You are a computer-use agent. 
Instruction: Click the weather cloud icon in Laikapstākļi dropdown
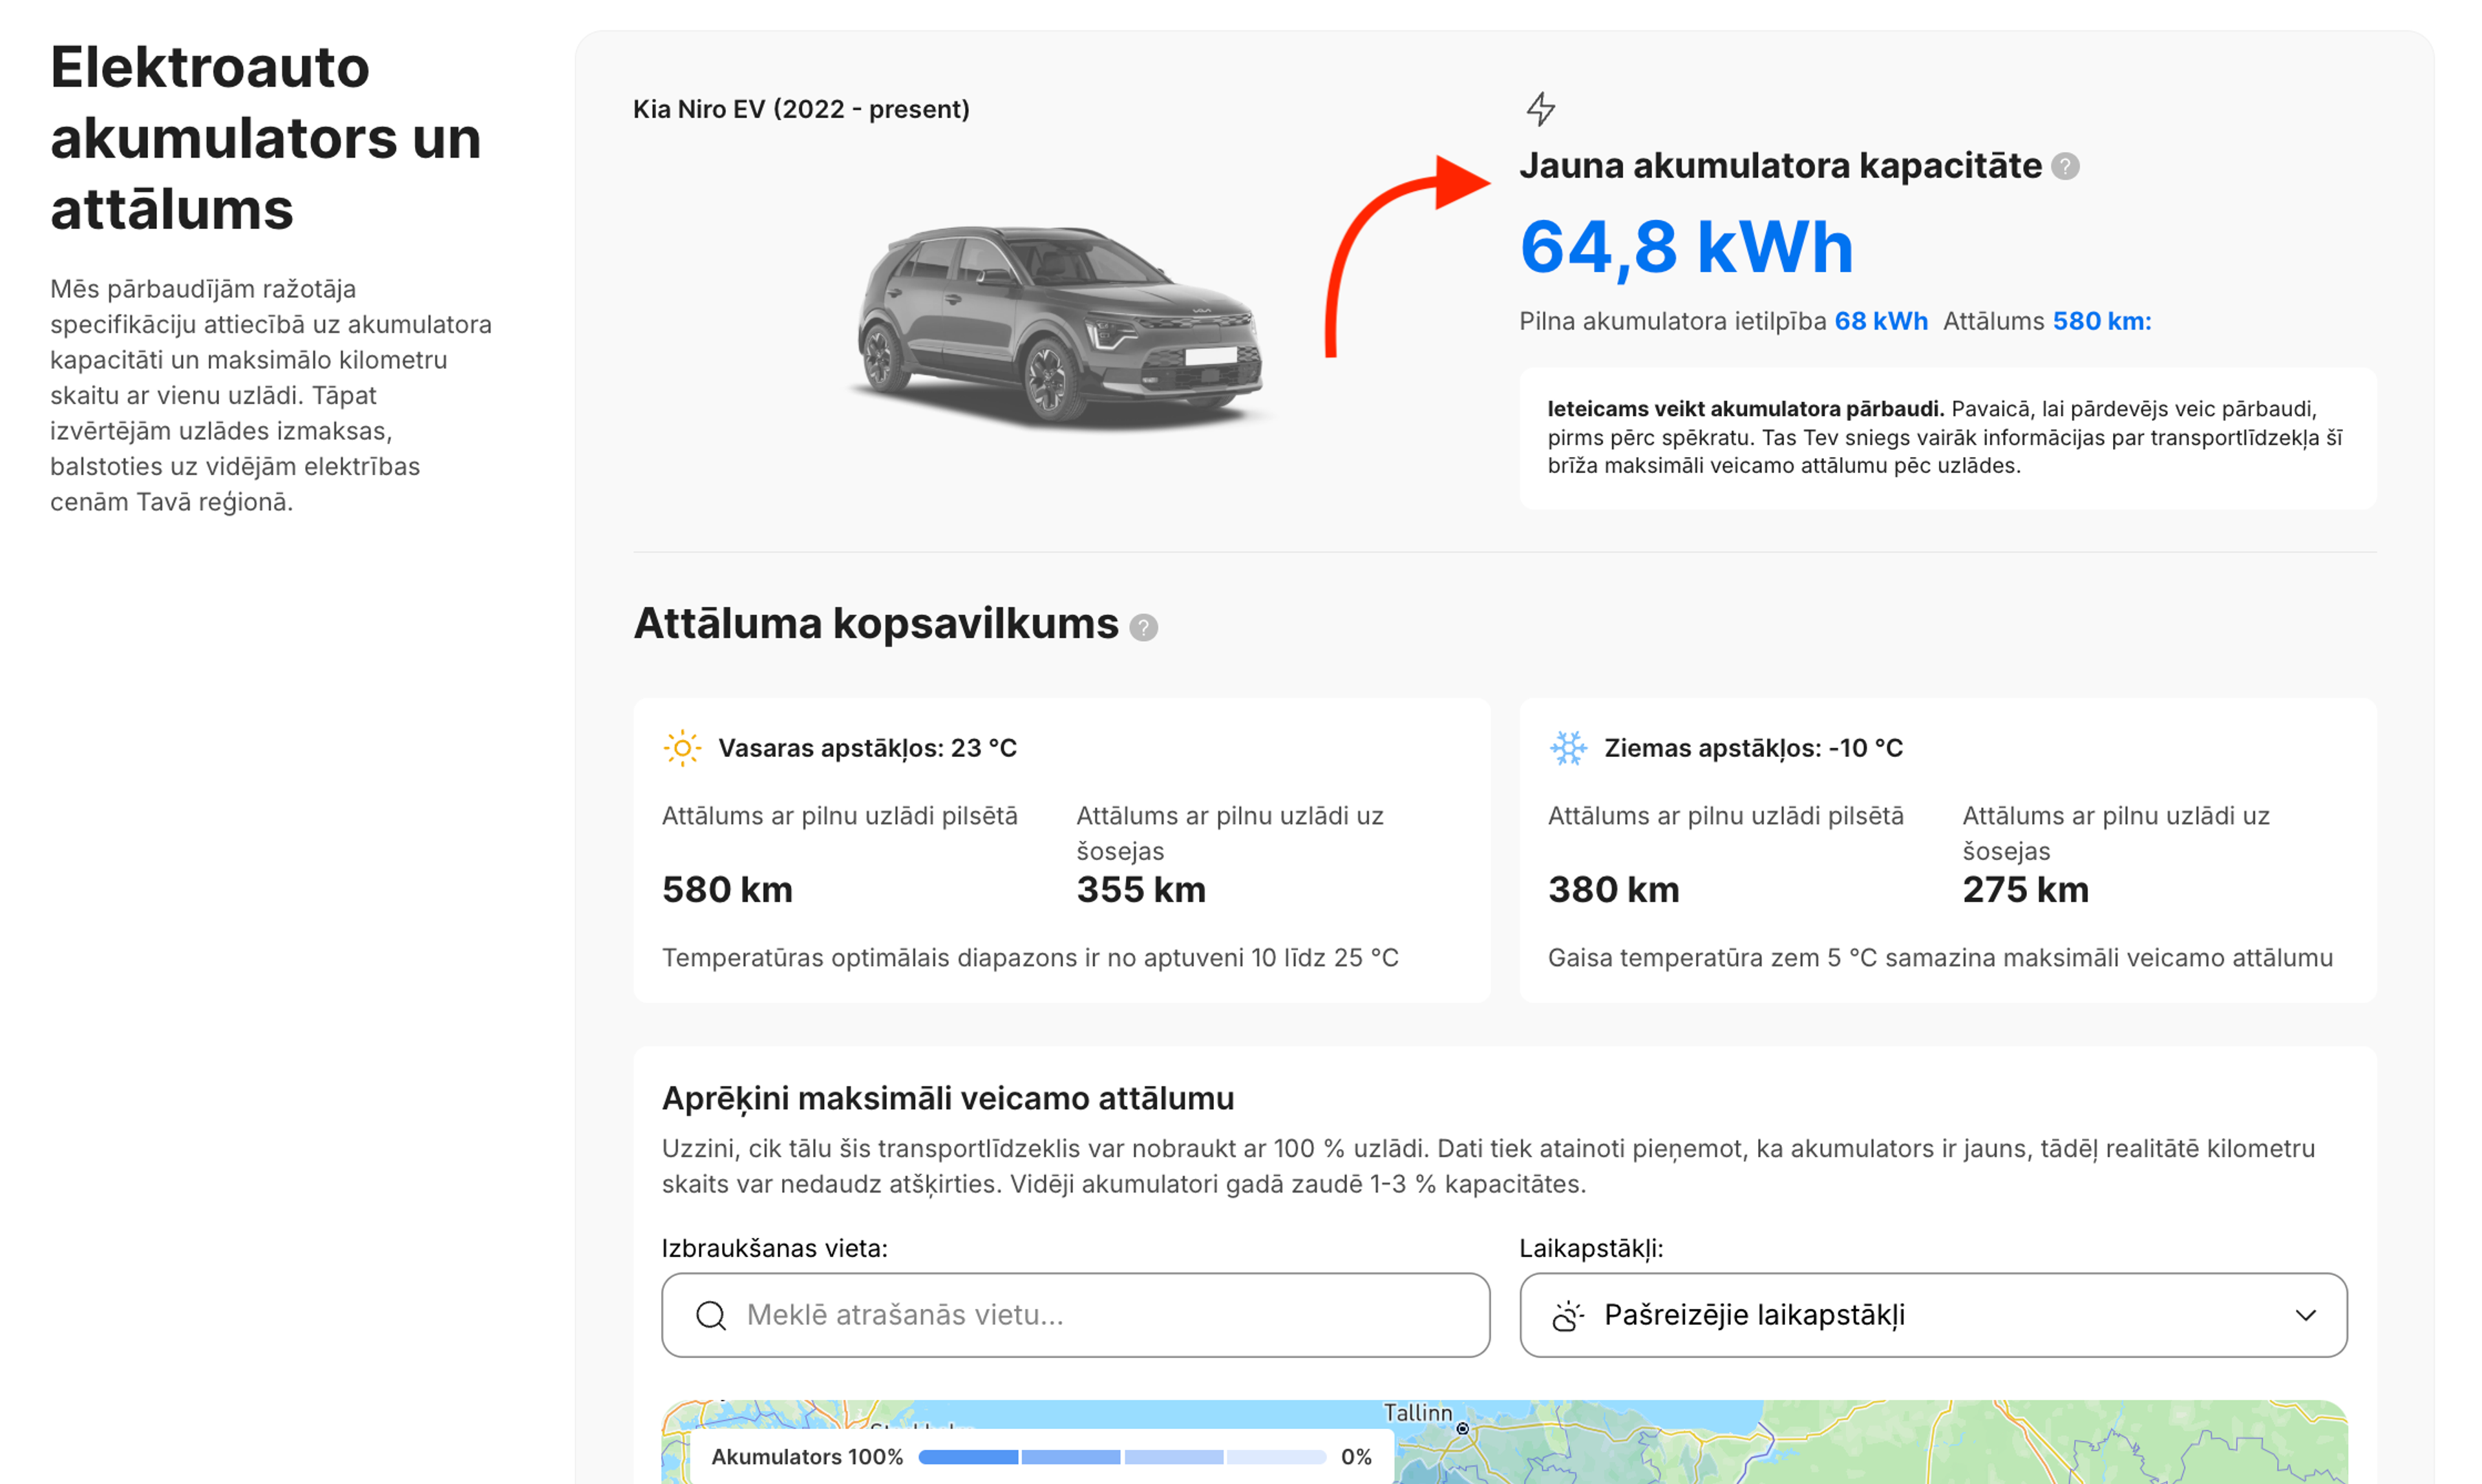tap(1568, 1315)
